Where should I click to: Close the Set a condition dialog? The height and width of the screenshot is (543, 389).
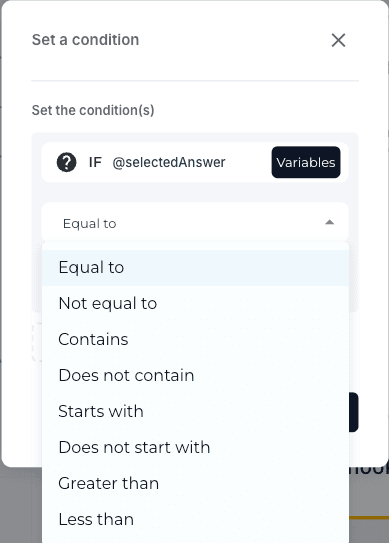[x=338, y=40]
